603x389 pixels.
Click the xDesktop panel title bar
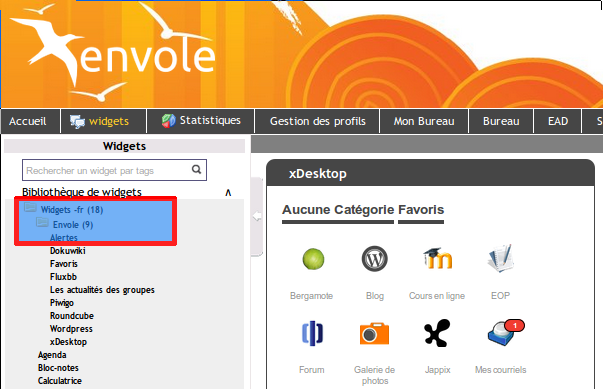pos(430,173)
